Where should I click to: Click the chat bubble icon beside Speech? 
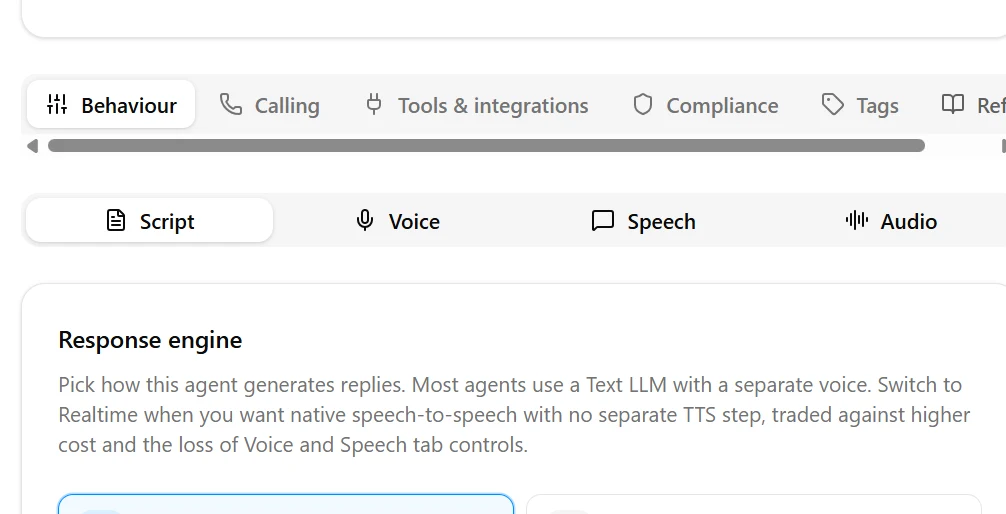[603, 221]
